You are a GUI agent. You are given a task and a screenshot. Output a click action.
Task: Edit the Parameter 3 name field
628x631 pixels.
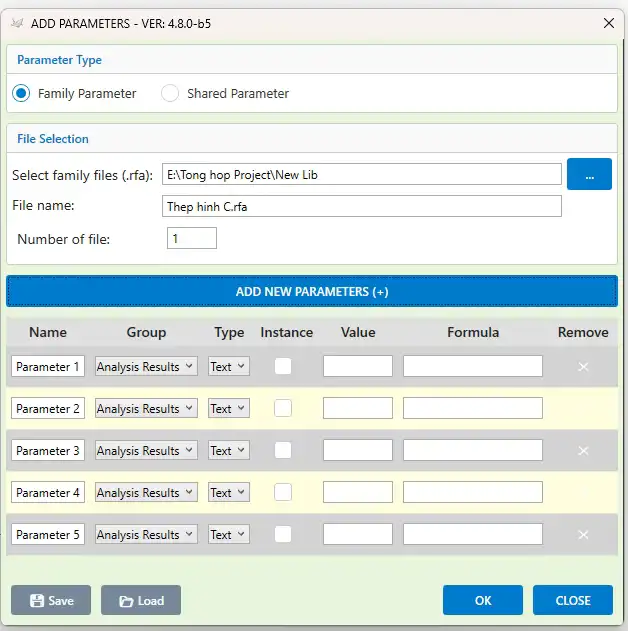coord(48,450)
